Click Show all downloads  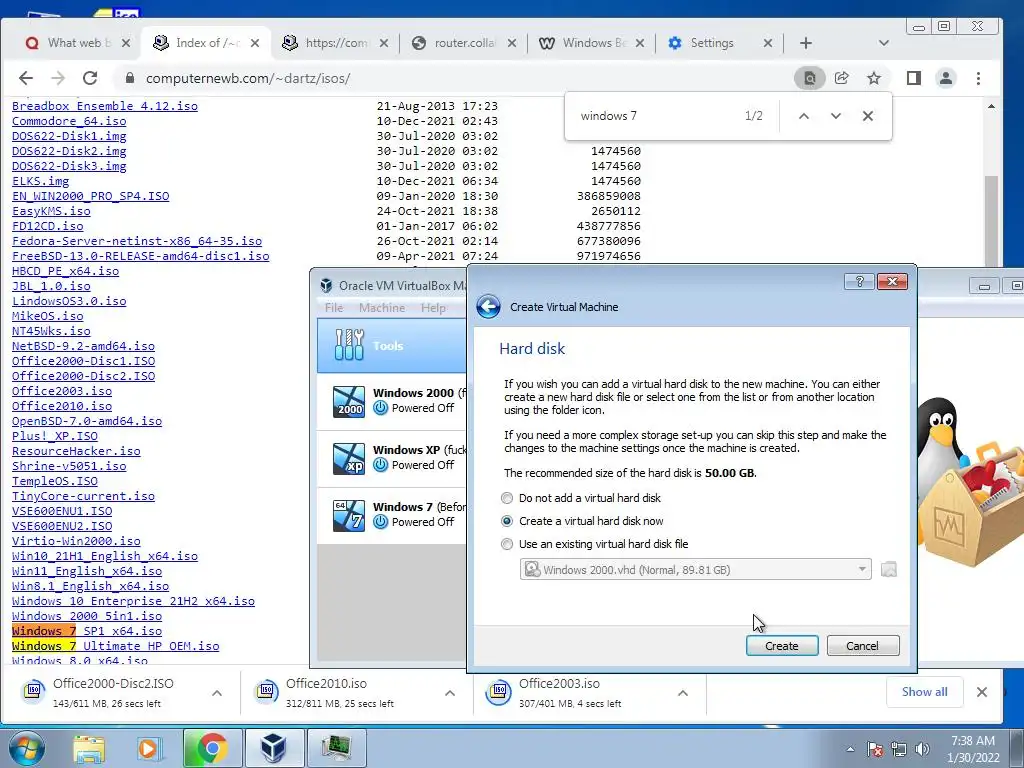pyautogui.click(x=924, y=692)
